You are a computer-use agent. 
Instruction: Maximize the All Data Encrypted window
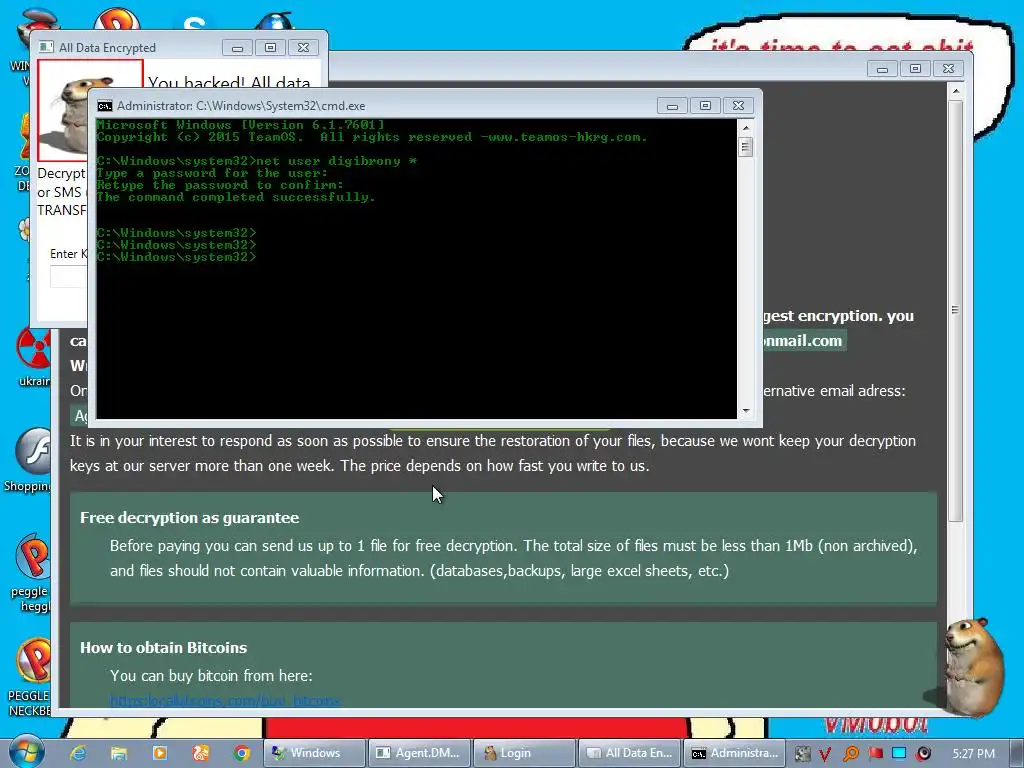pos(270,48)
